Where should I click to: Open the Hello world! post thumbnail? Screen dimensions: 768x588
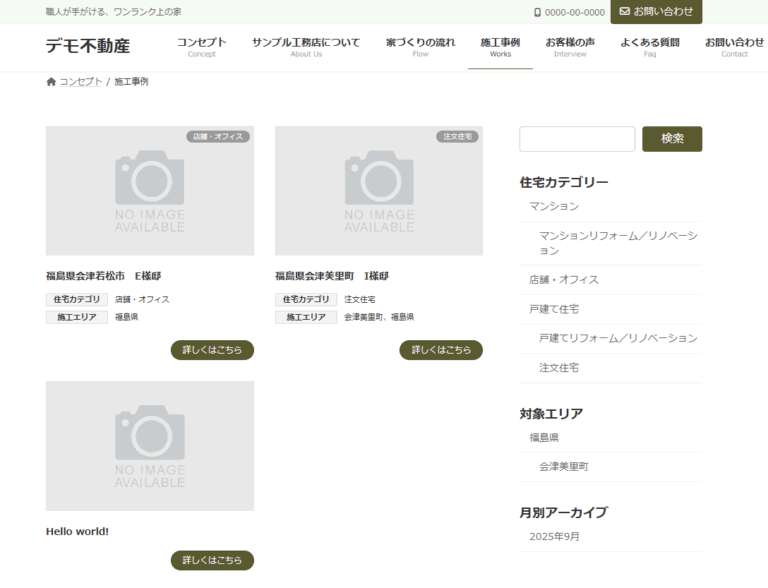[x=150, y=446]
